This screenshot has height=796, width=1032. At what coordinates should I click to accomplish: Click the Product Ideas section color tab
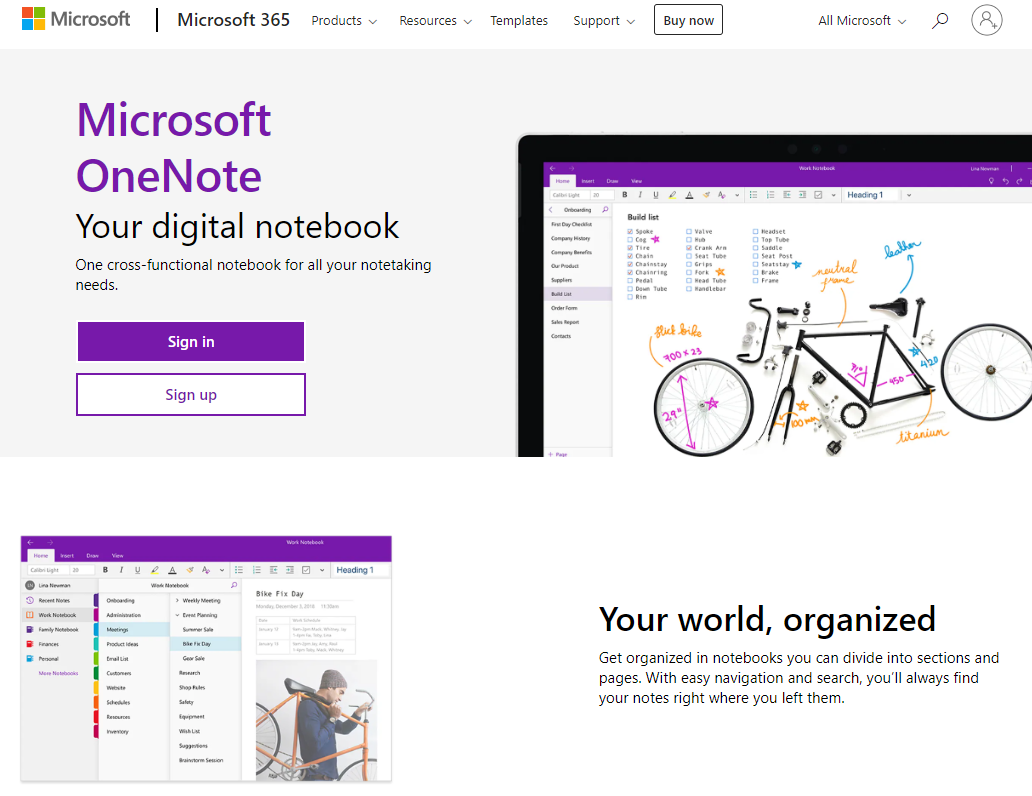[96, 644]
